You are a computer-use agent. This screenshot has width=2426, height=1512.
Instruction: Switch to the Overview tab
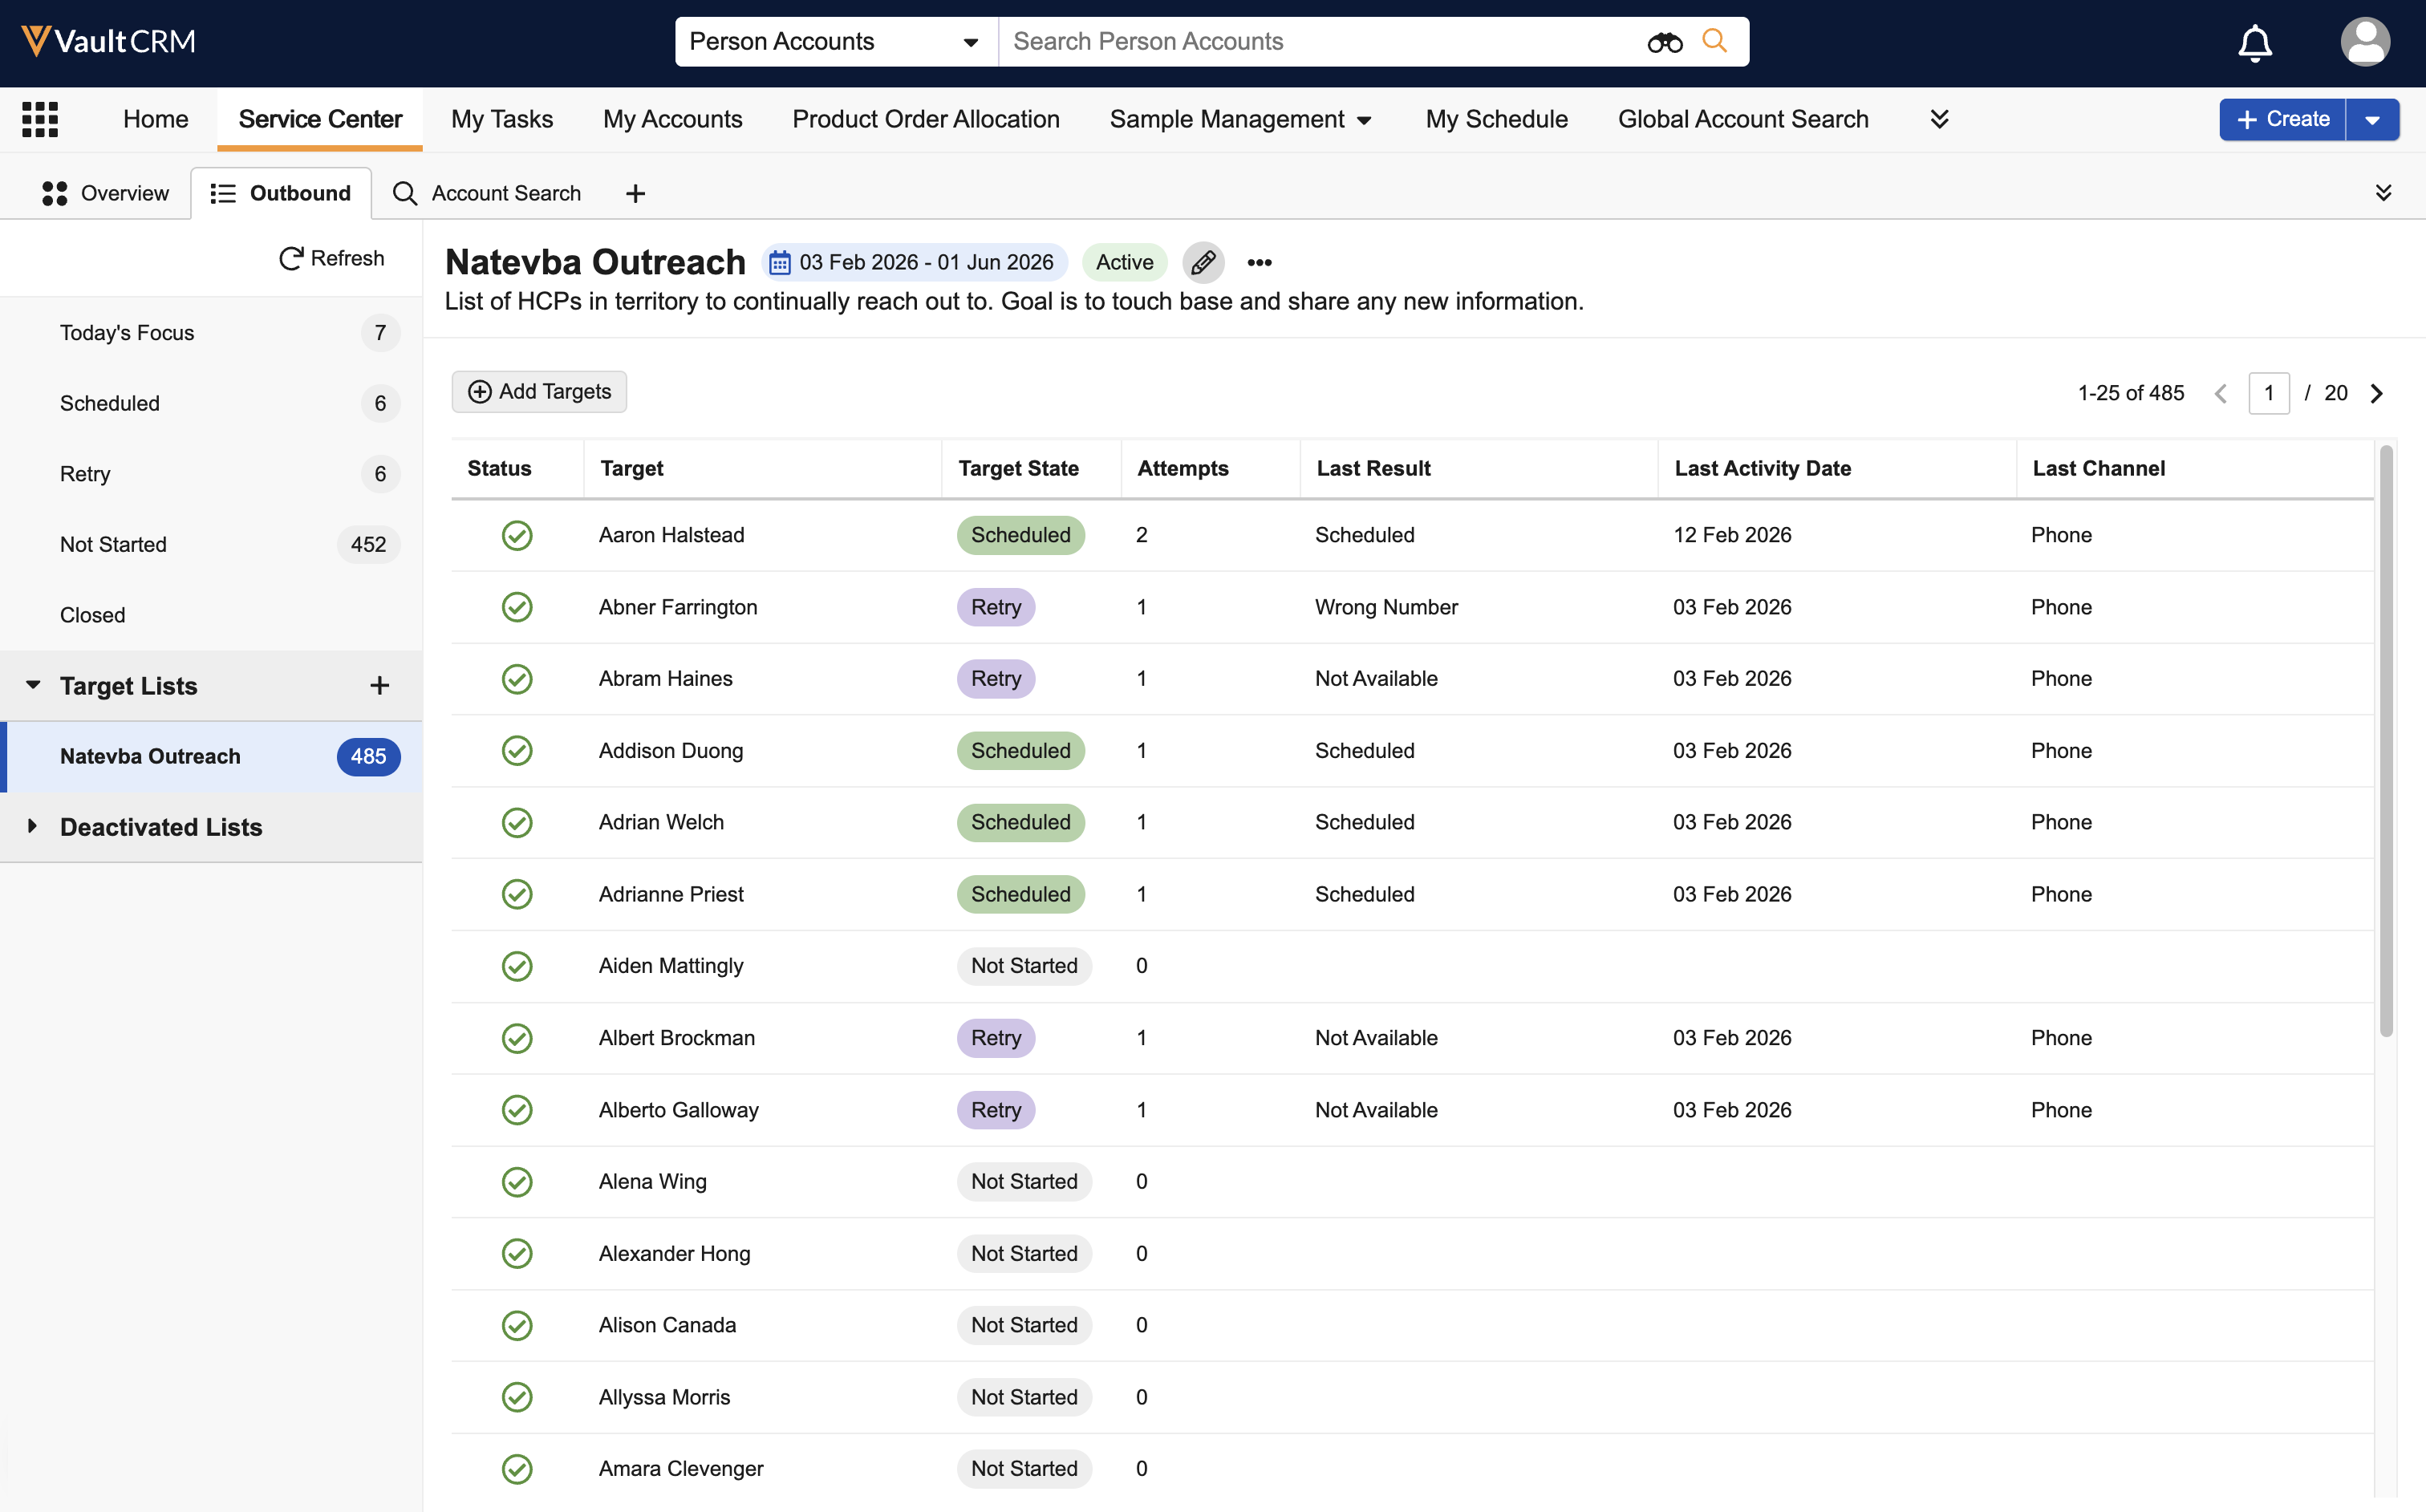point(105,193)
